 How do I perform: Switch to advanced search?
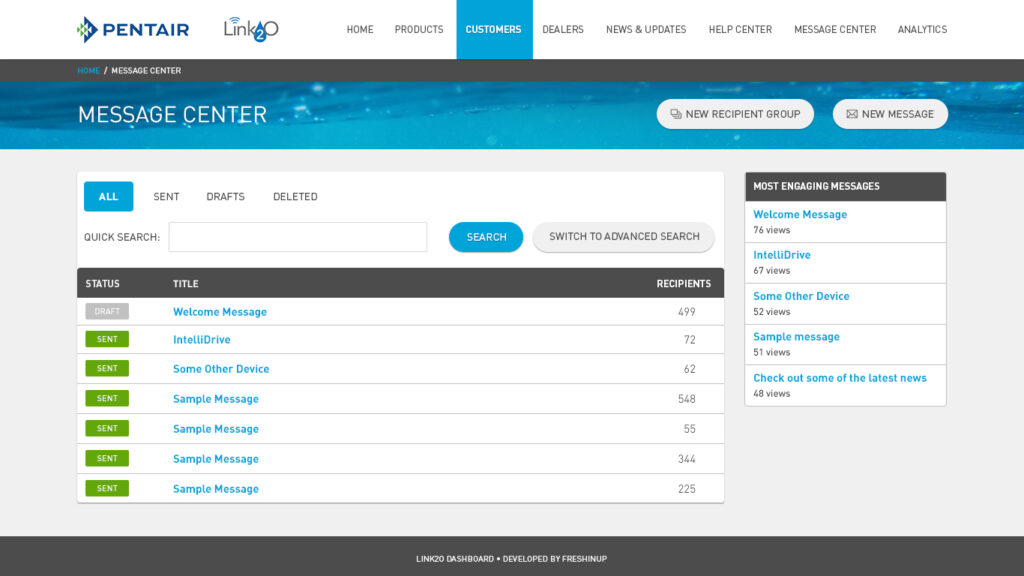623,237
